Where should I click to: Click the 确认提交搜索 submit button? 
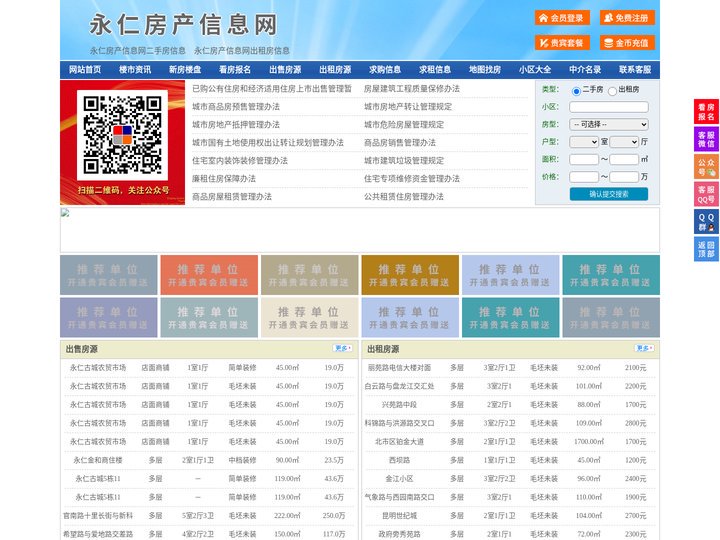click(x=609, y=194)
